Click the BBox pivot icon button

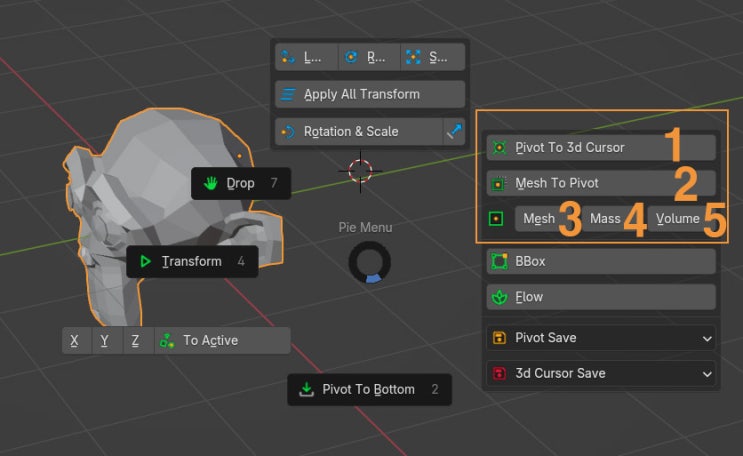point(499,261)
